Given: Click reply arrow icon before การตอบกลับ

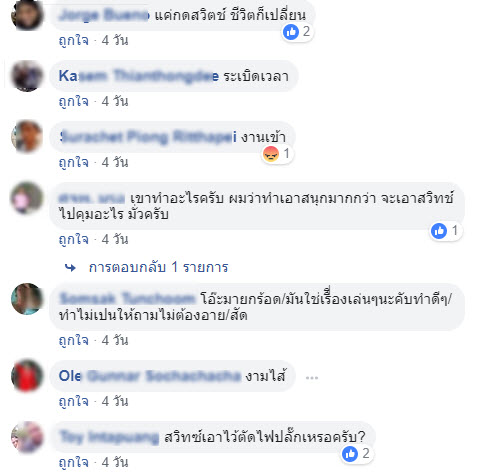Looking at the screenshot, I should click(x=70, y=267).
